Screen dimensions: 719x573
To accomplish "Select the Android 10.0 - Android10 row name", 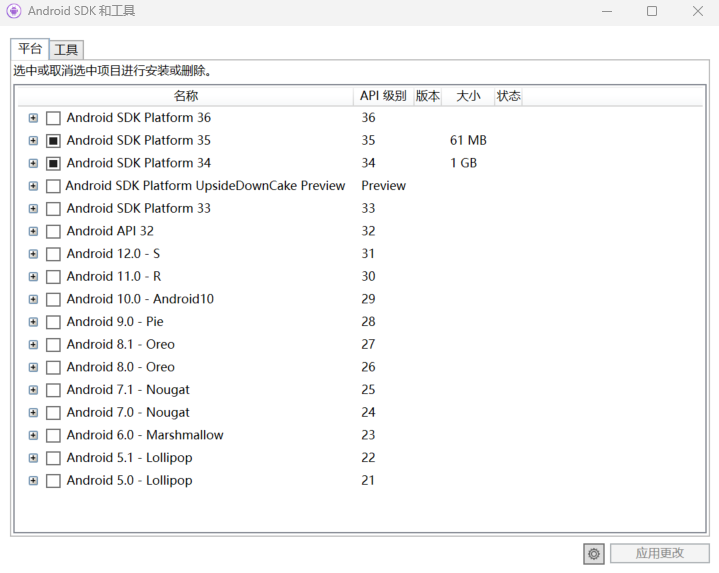I will (140, 299).
